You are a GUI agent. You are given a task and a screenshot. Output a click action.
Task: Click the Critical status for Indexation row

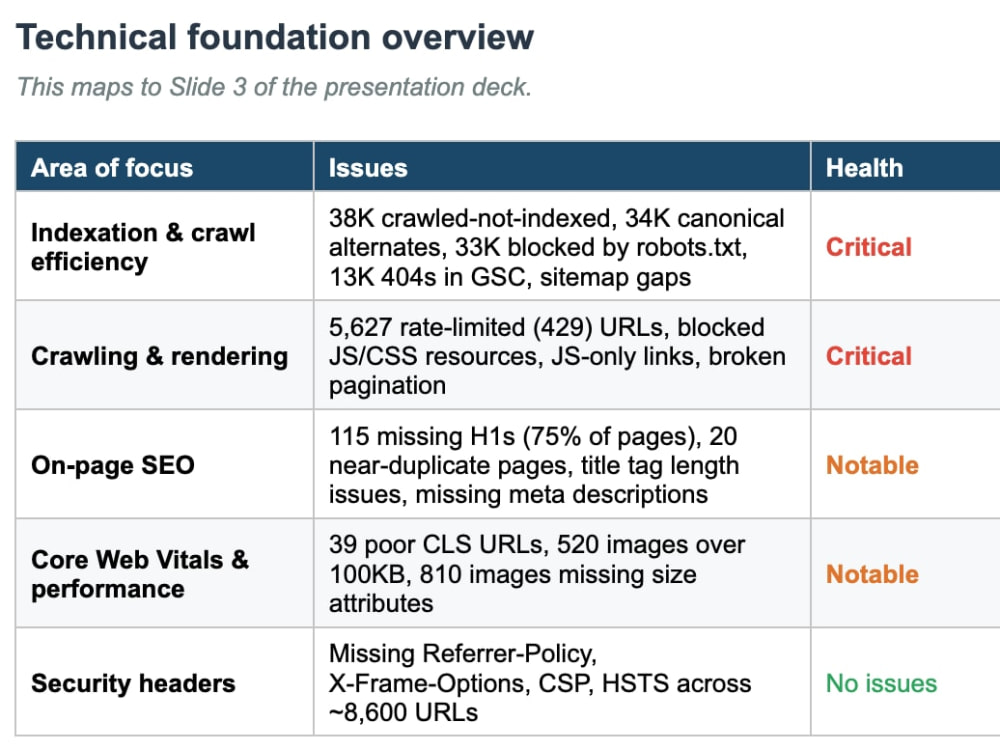[869, 247]
